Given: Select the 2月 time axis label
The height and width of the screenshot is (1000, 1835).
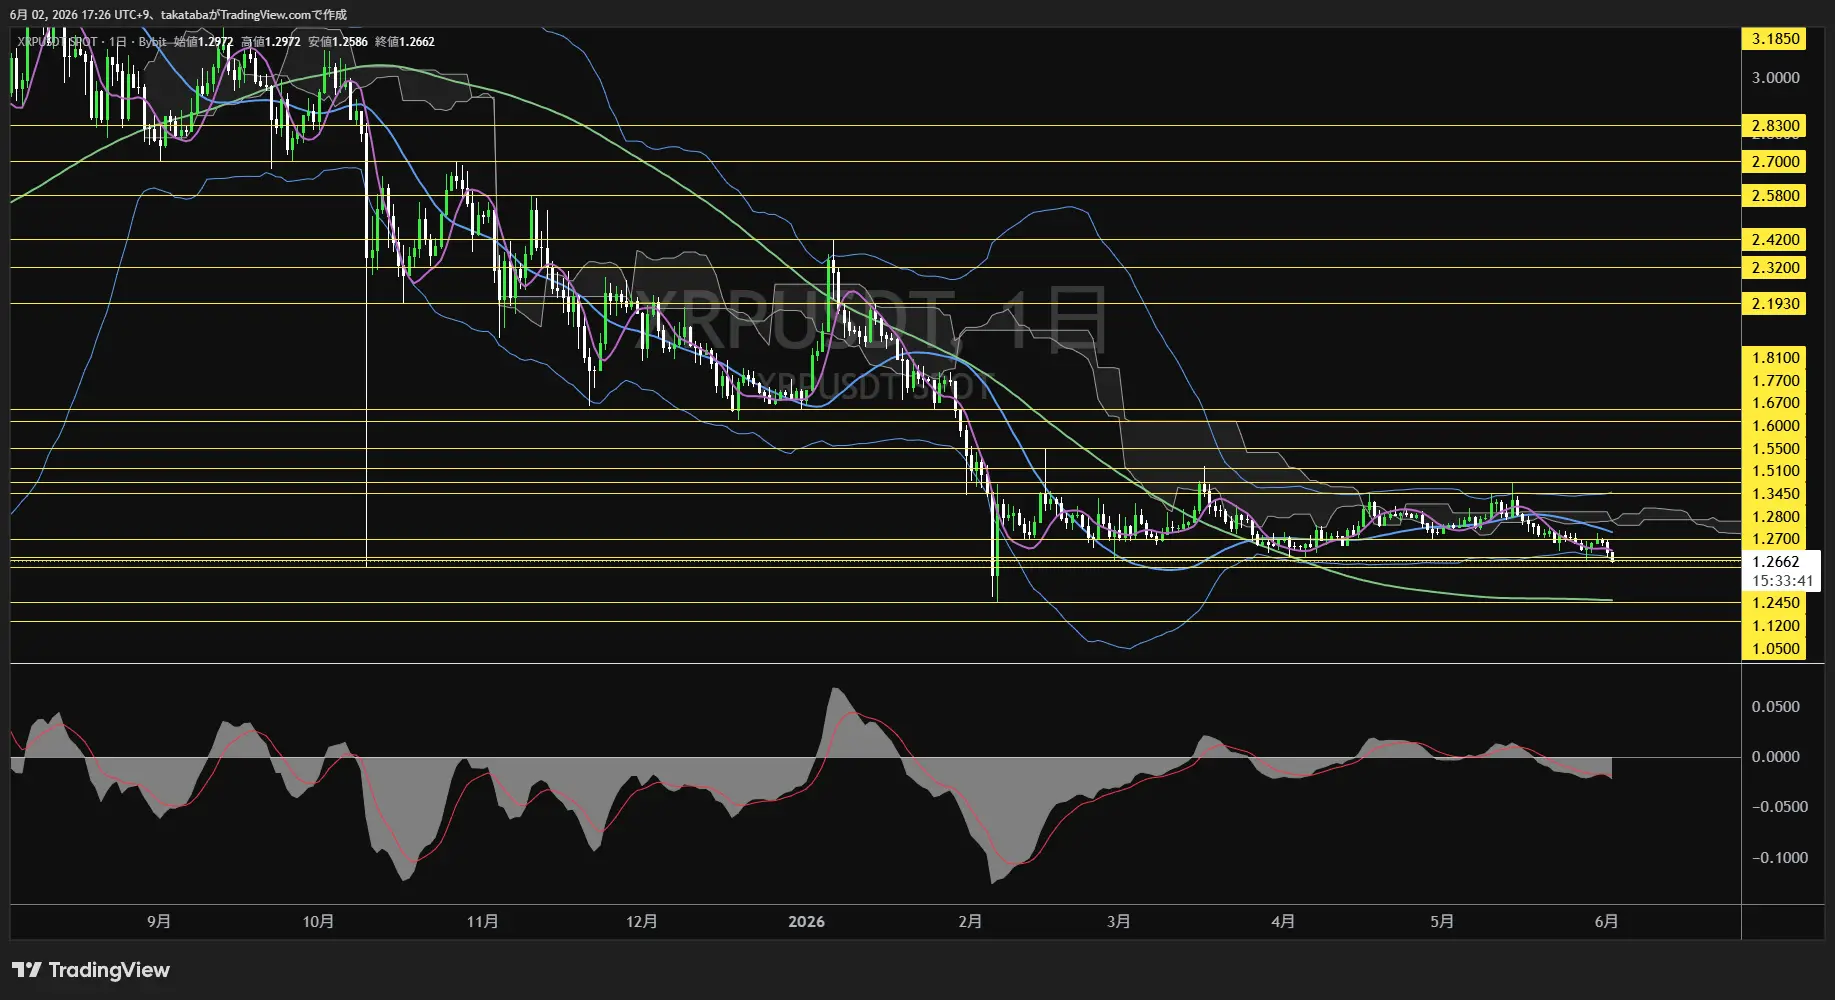Looking at the screenshot, I should pos(970,922).
